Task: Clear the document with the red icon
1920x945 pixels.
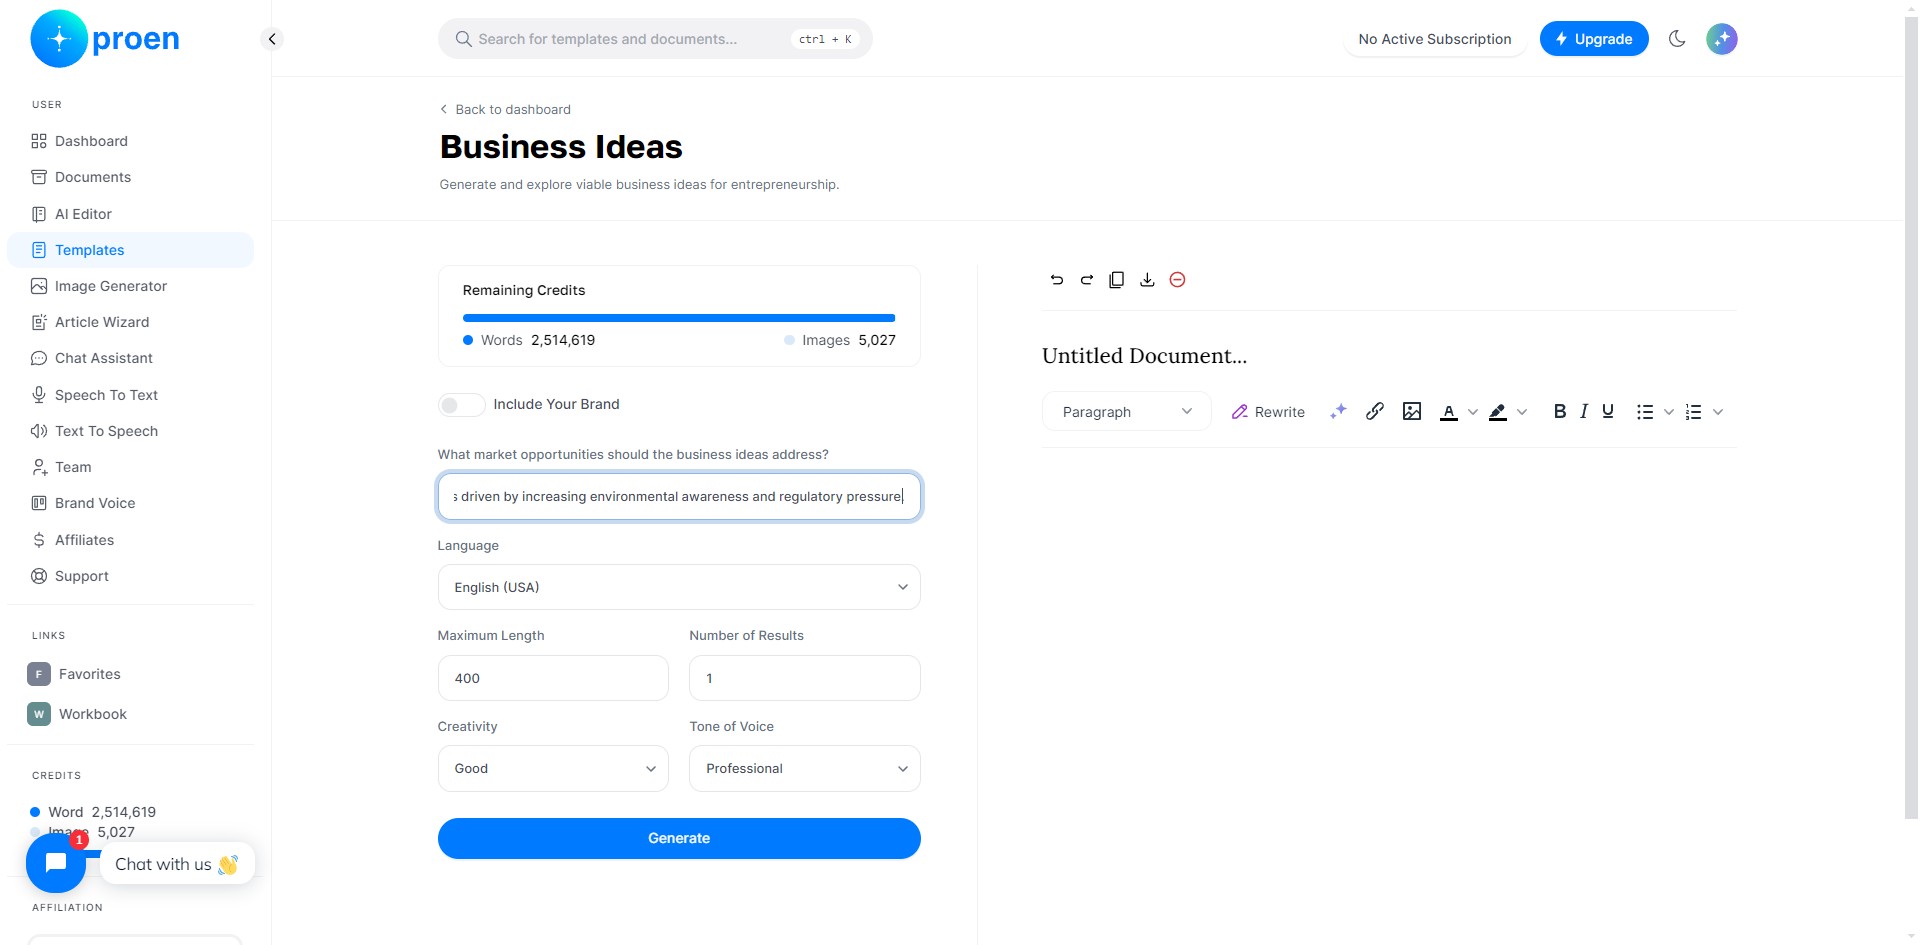Action: (1178, 280)
